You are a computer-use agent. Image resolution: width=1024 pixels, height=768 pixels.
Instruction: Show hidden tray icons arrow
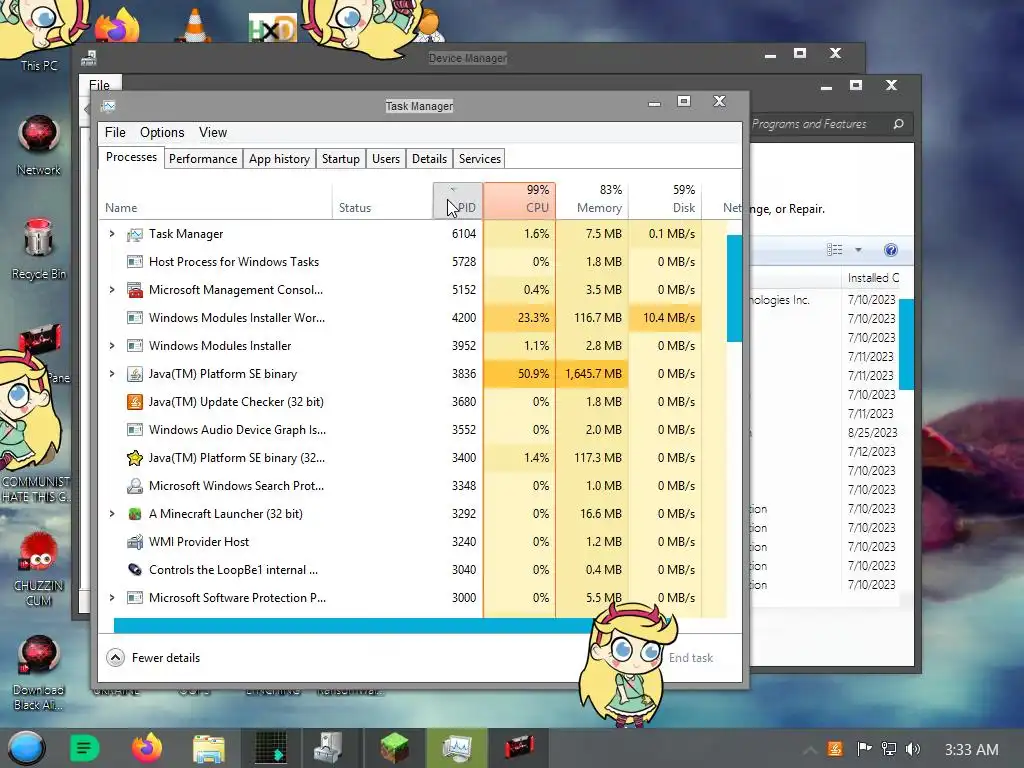pos(809,750)
